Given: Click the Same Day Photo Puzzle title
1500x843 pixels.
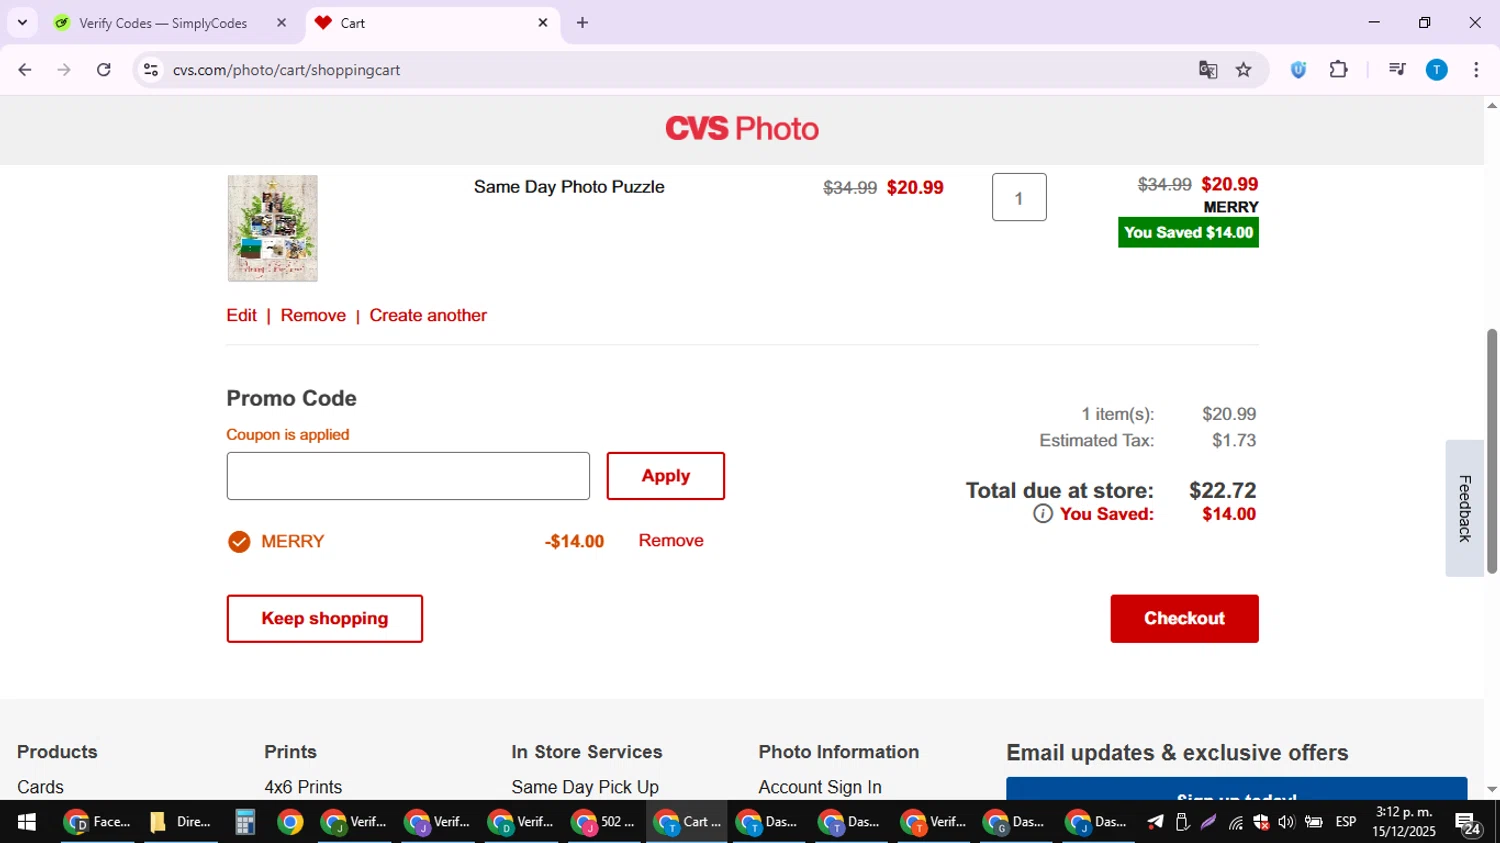Looking at the screenshot, I should tap(569, 187).
